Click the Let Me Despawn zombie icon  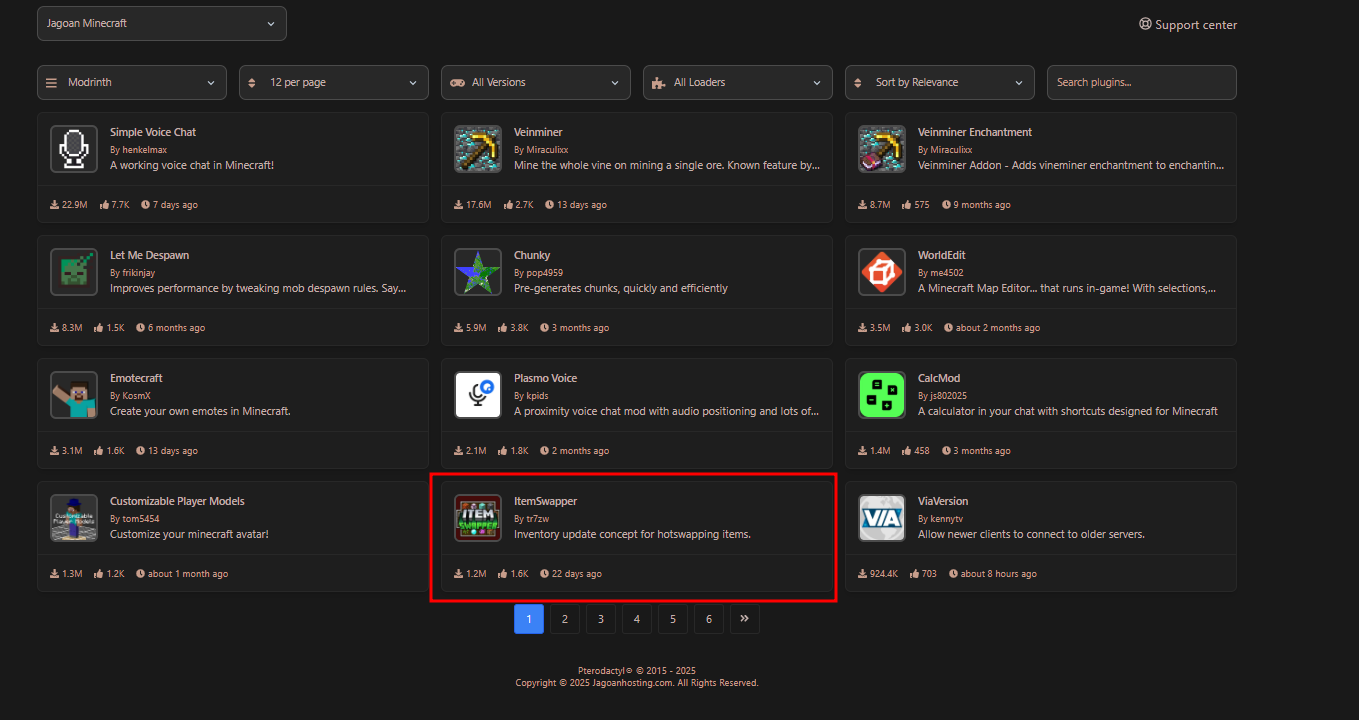74,272
